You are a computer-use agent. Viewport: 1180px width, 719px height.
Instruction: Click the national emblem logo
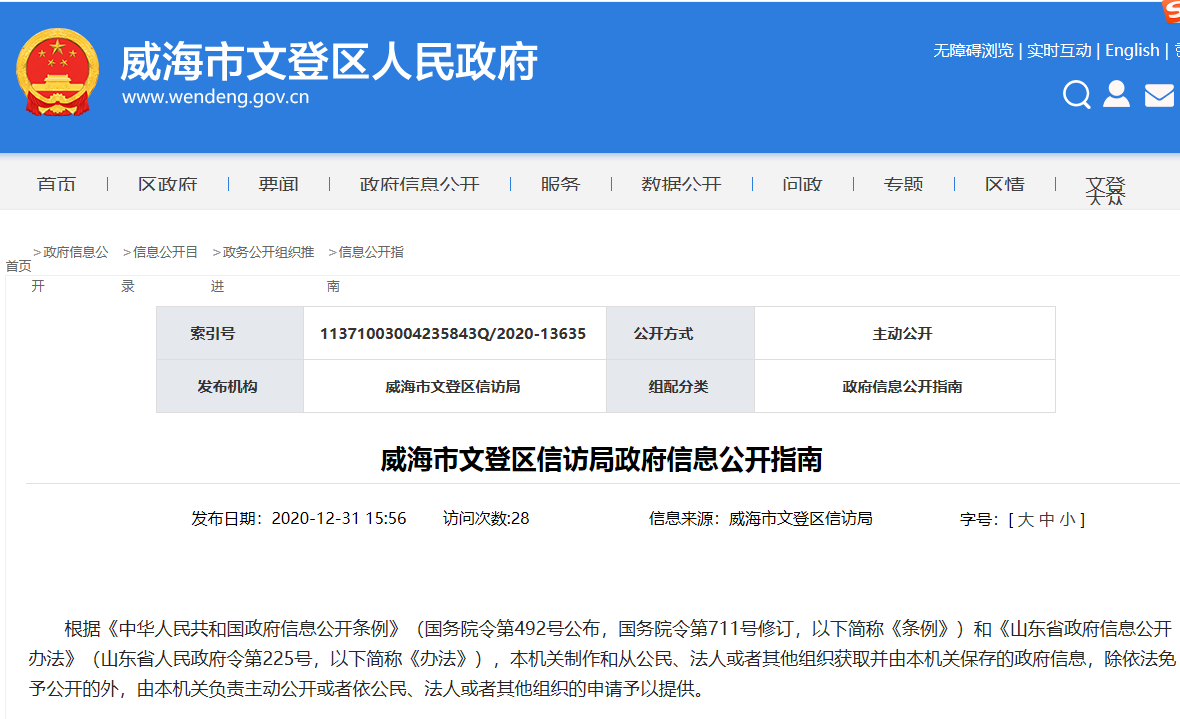(x=57, y=73)
